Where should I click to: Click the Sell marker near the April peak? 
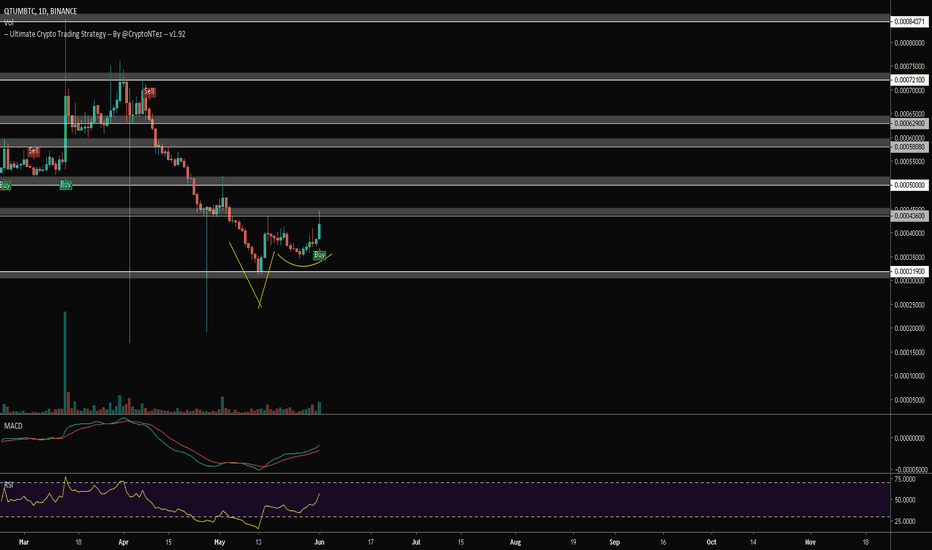[149, 92]
